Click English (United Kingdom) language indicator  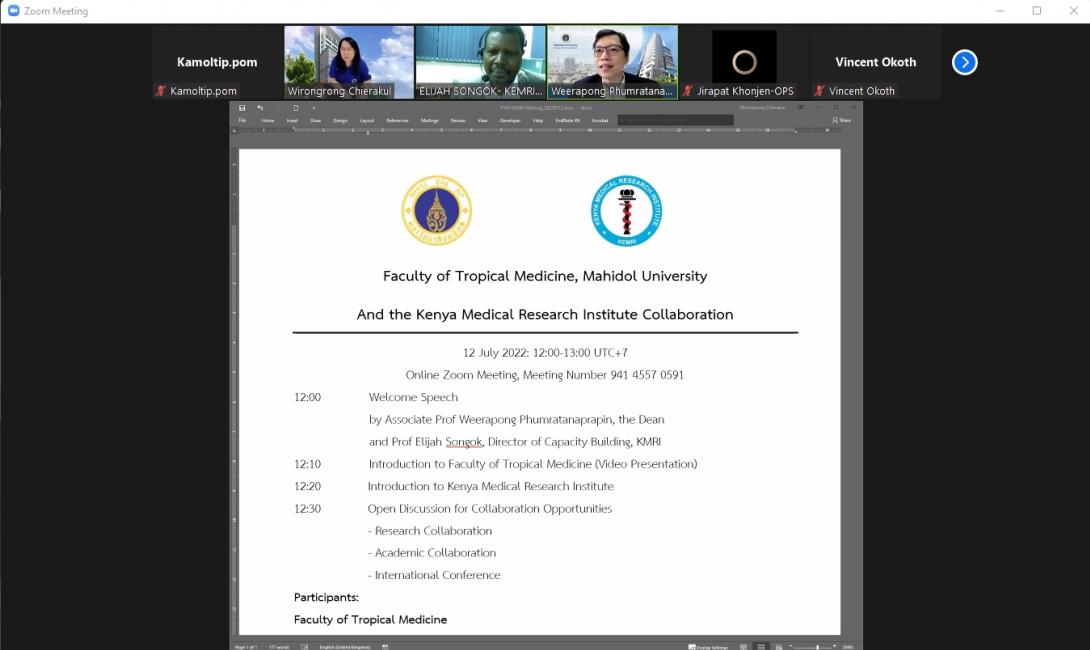click(x=345, y=647)
